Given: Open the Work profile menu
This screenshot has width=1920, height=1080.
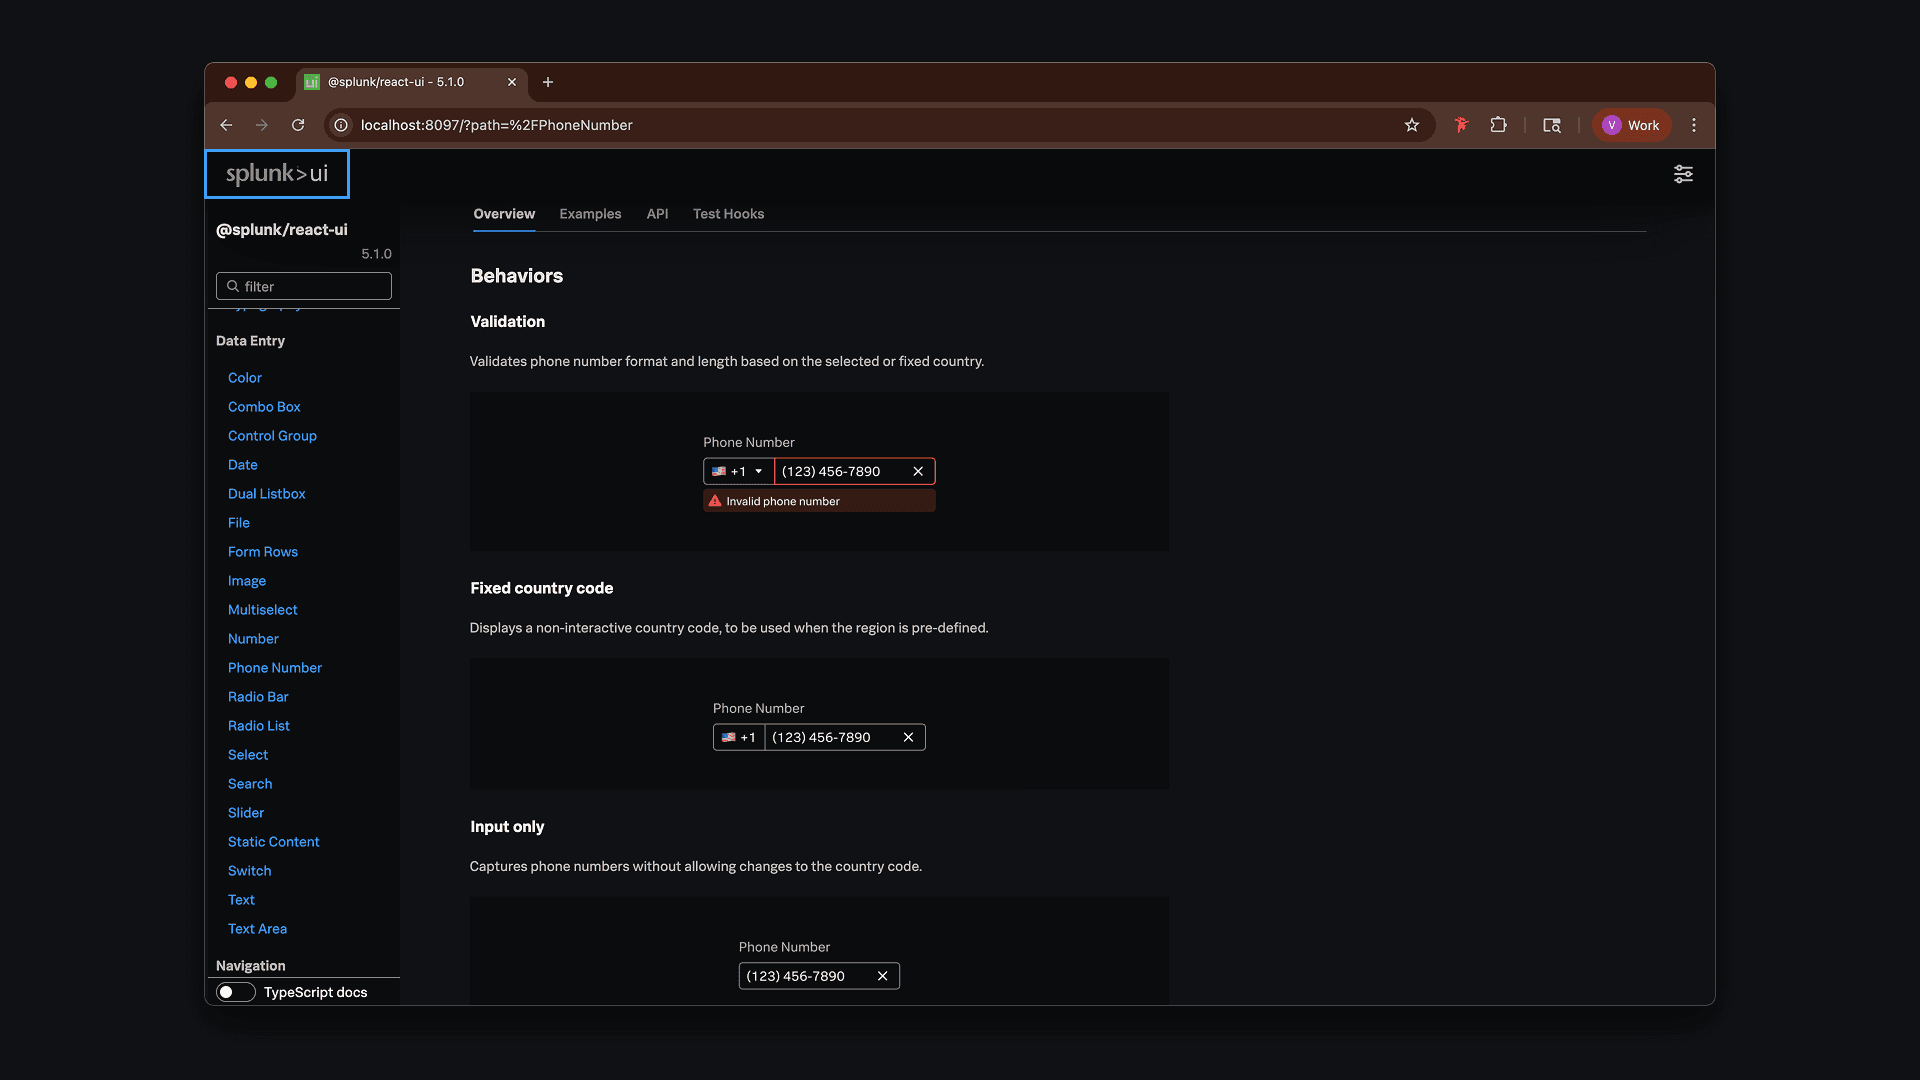Looking at the screenshot, I should click(1631, 125).
